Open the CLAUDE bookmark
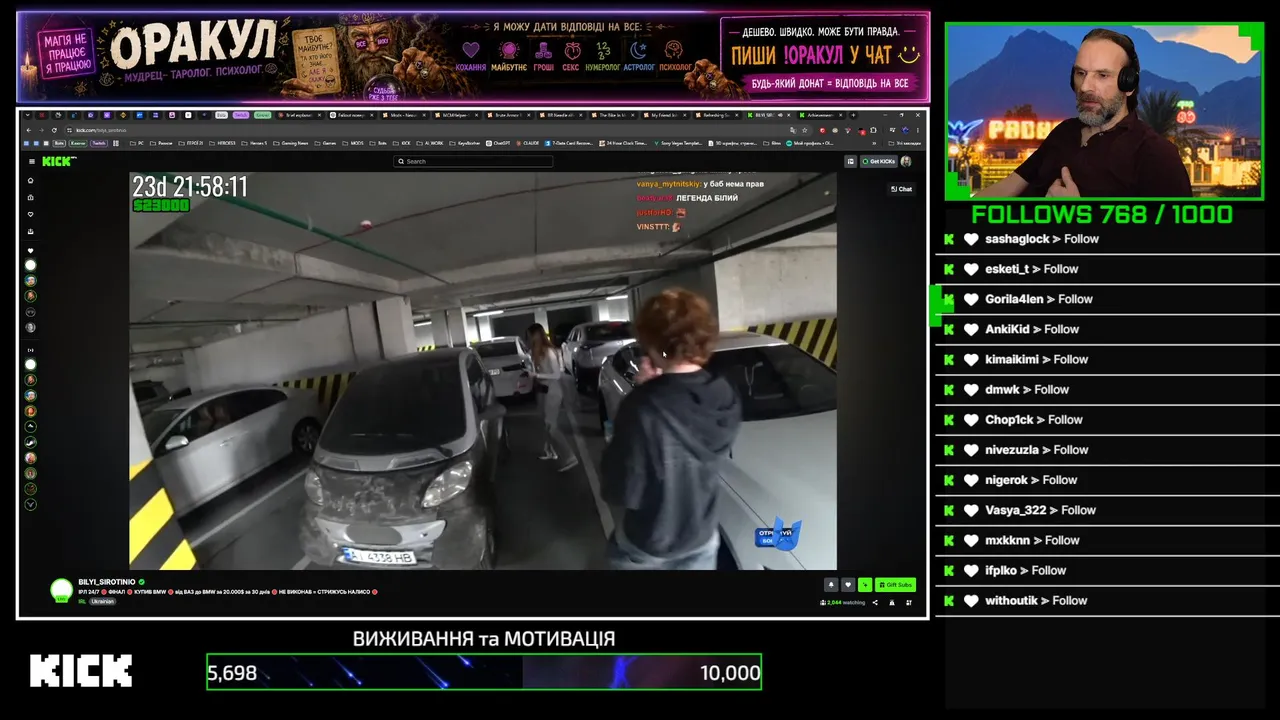The height and width of the screenshot is (720, 1280). pos(528,143)
